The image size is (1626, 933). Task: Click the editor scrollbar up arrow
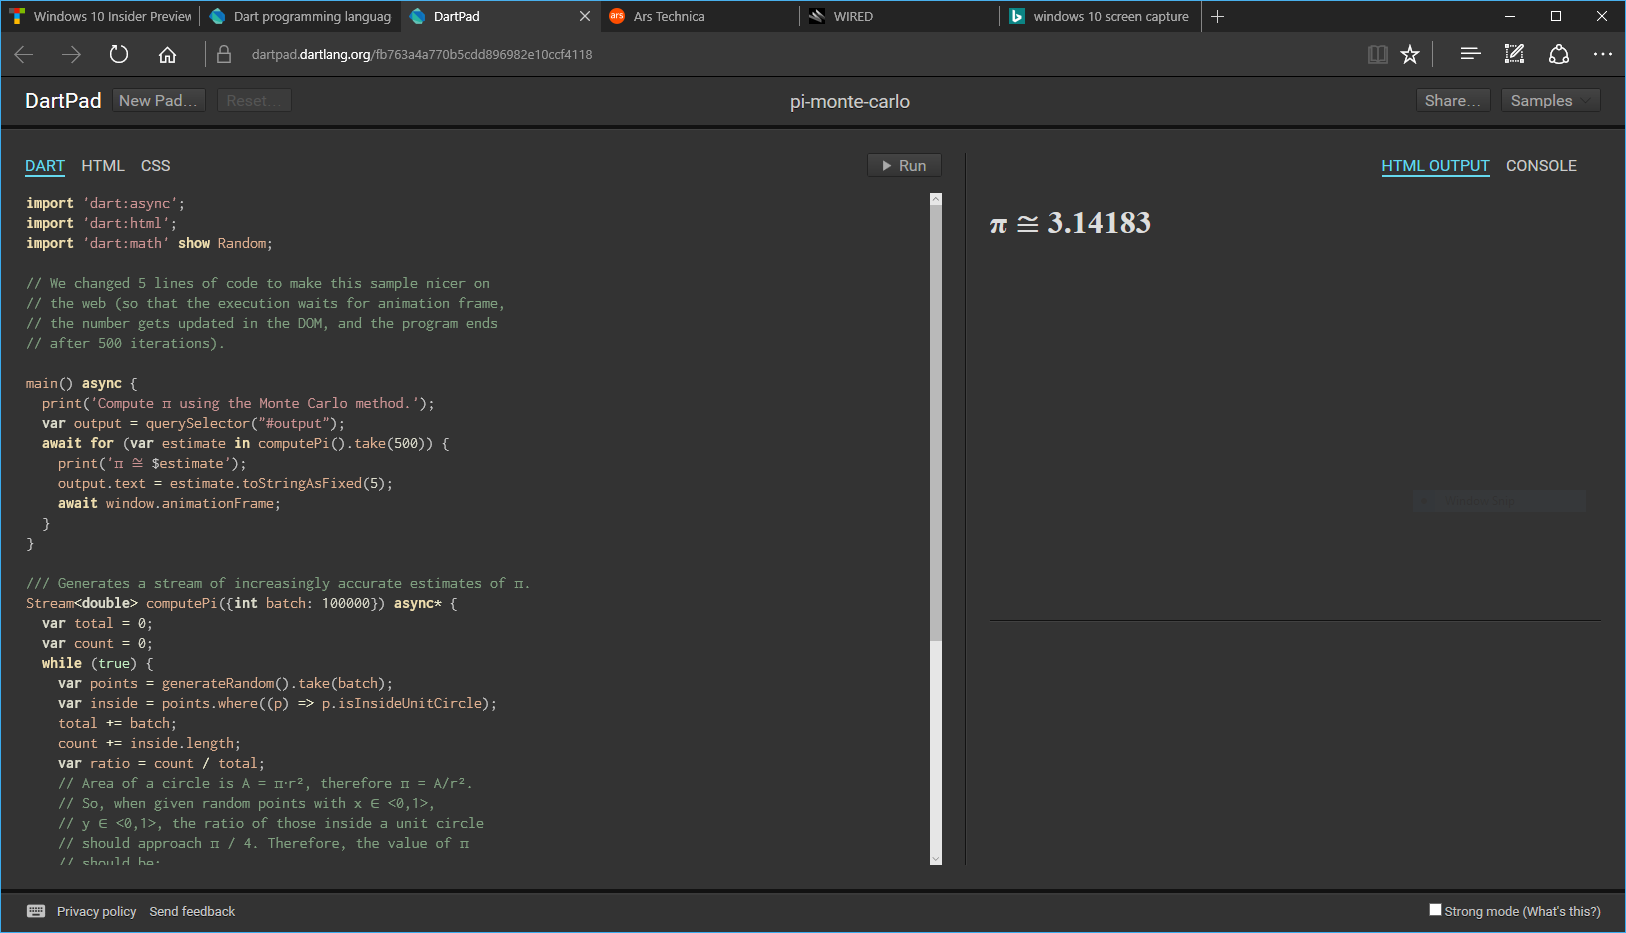coord(936,199)
